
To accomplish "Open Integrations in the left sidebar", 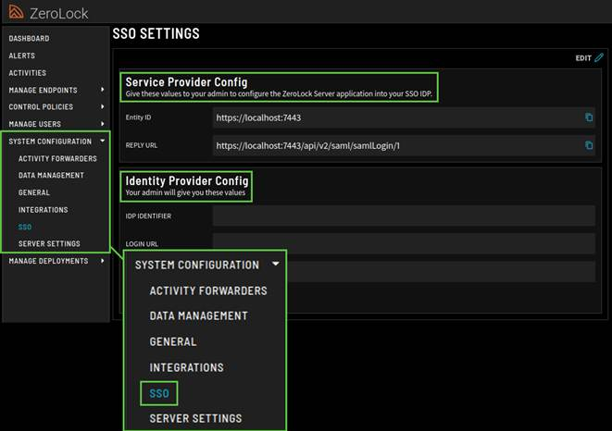I will coord(43,210).
